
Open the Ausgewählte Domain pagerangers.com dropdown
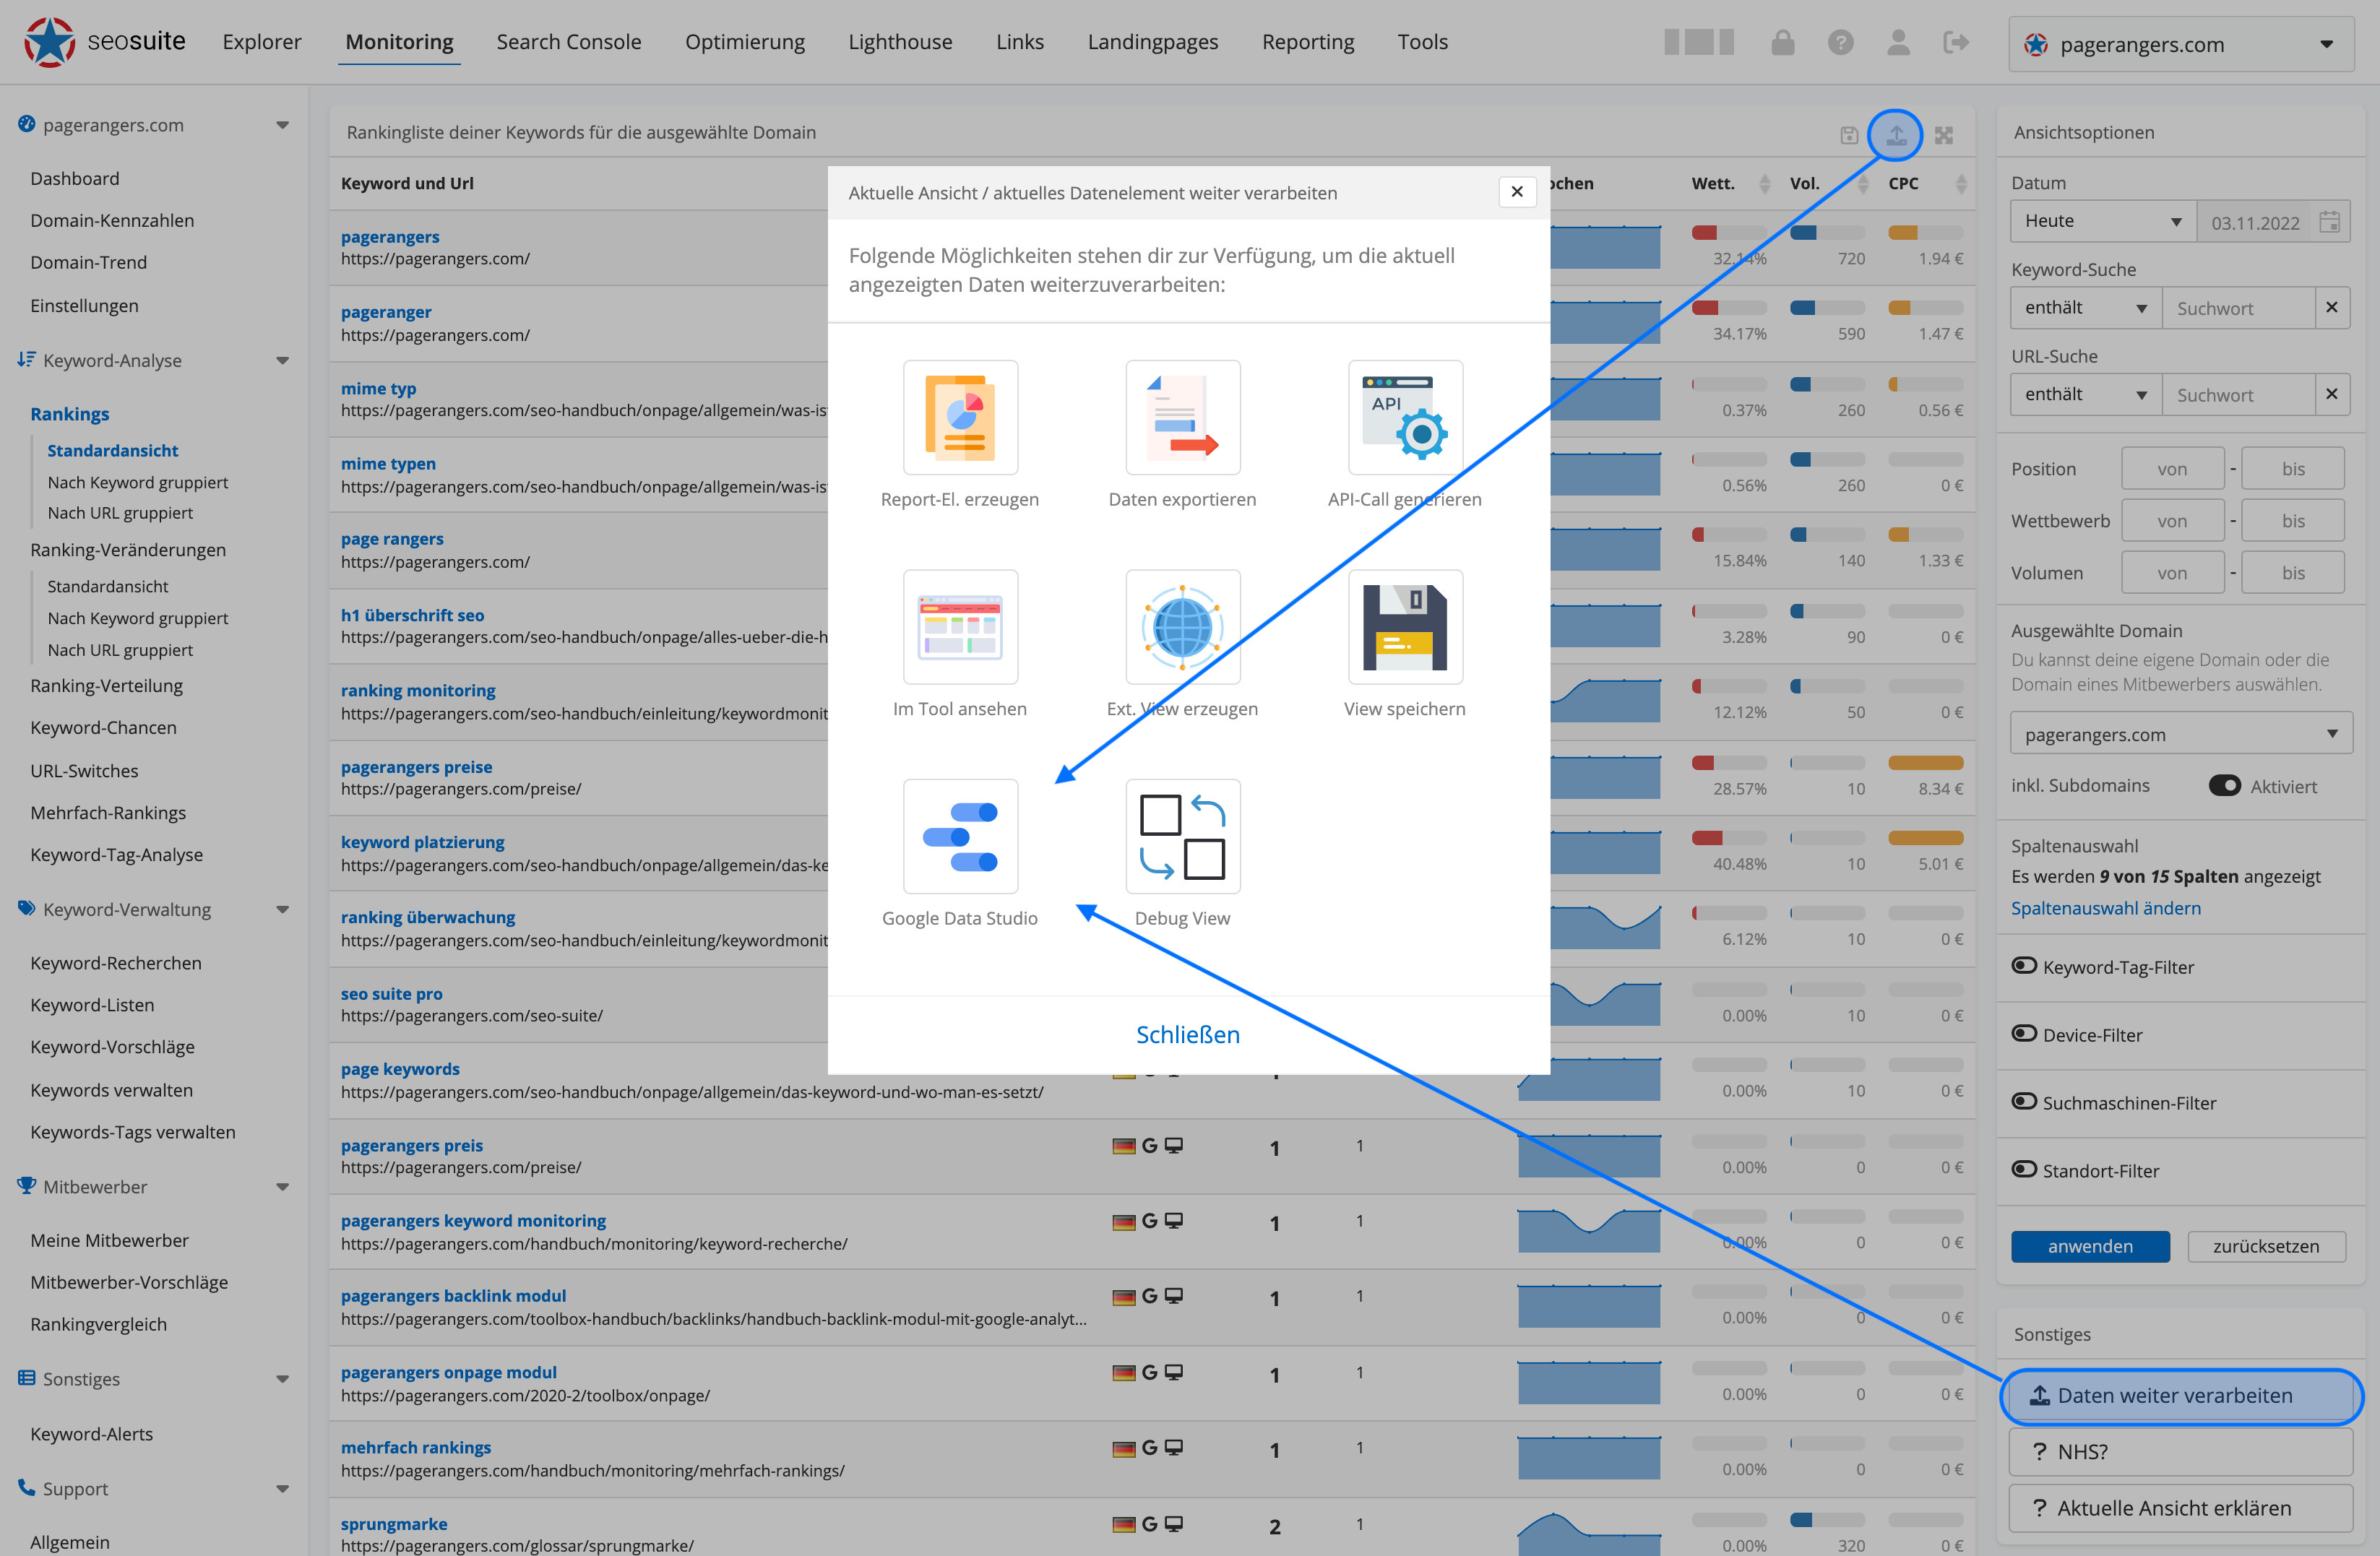coord(2181,734)
